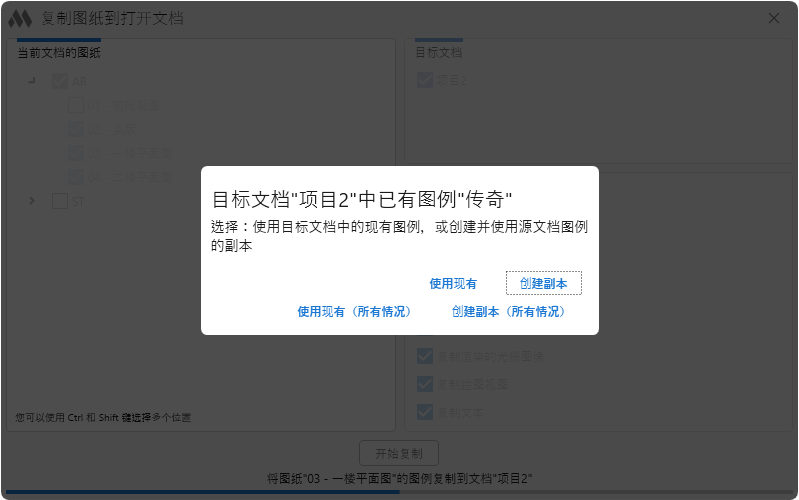799x500 pixels.
Task: Select the 当前文档的图纸 panel header
Action: [59, 53]
